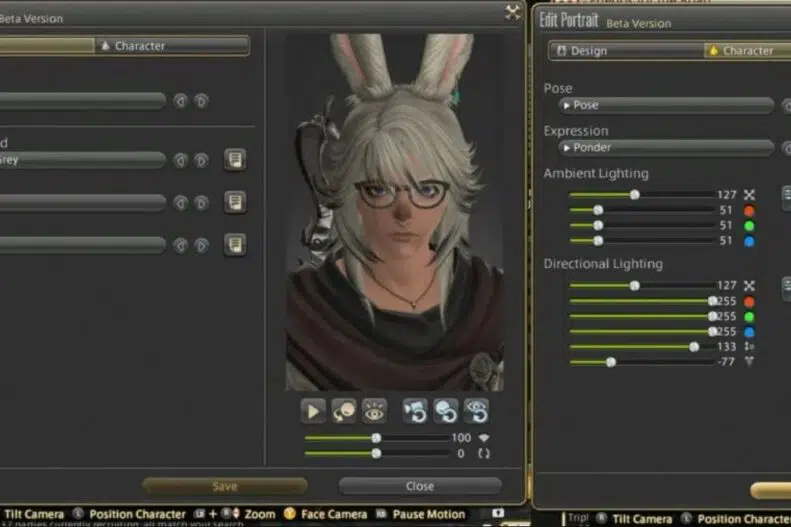Click the face-with-arrow icon beside play
Viewport: 791px width, 527px height.
coord(344,411)
